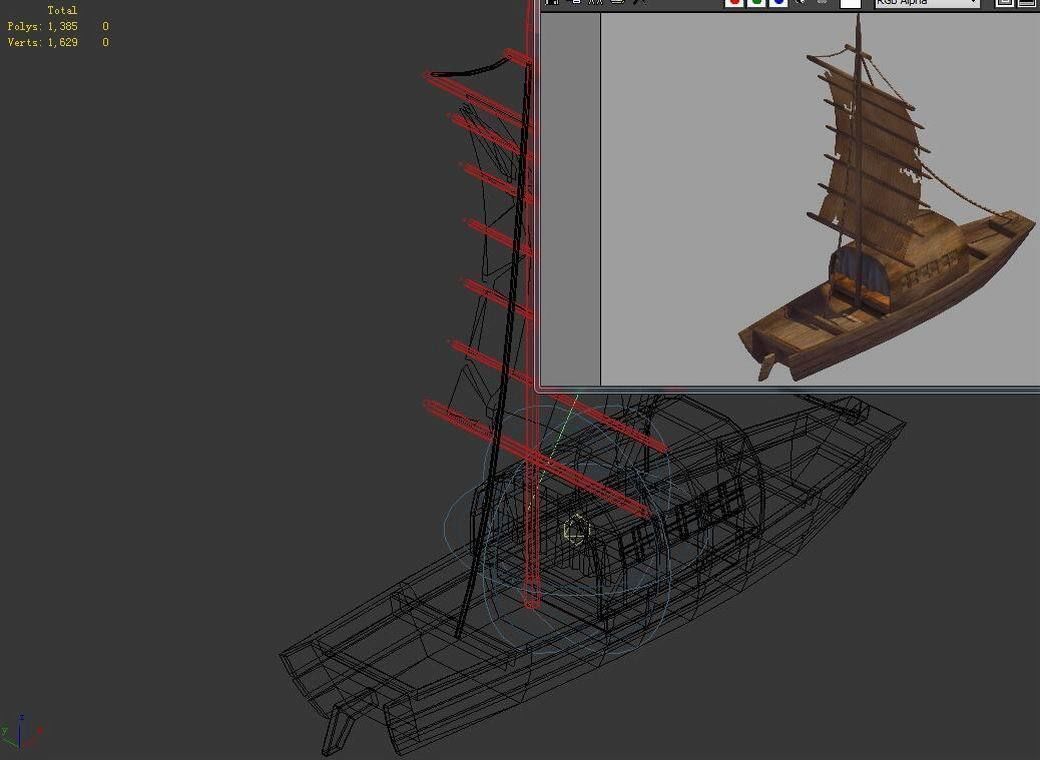Image resolution: width=1040 pixels, height=760 pixels.
Task: Click the rendered boat image preview
Action: [886, 199]
